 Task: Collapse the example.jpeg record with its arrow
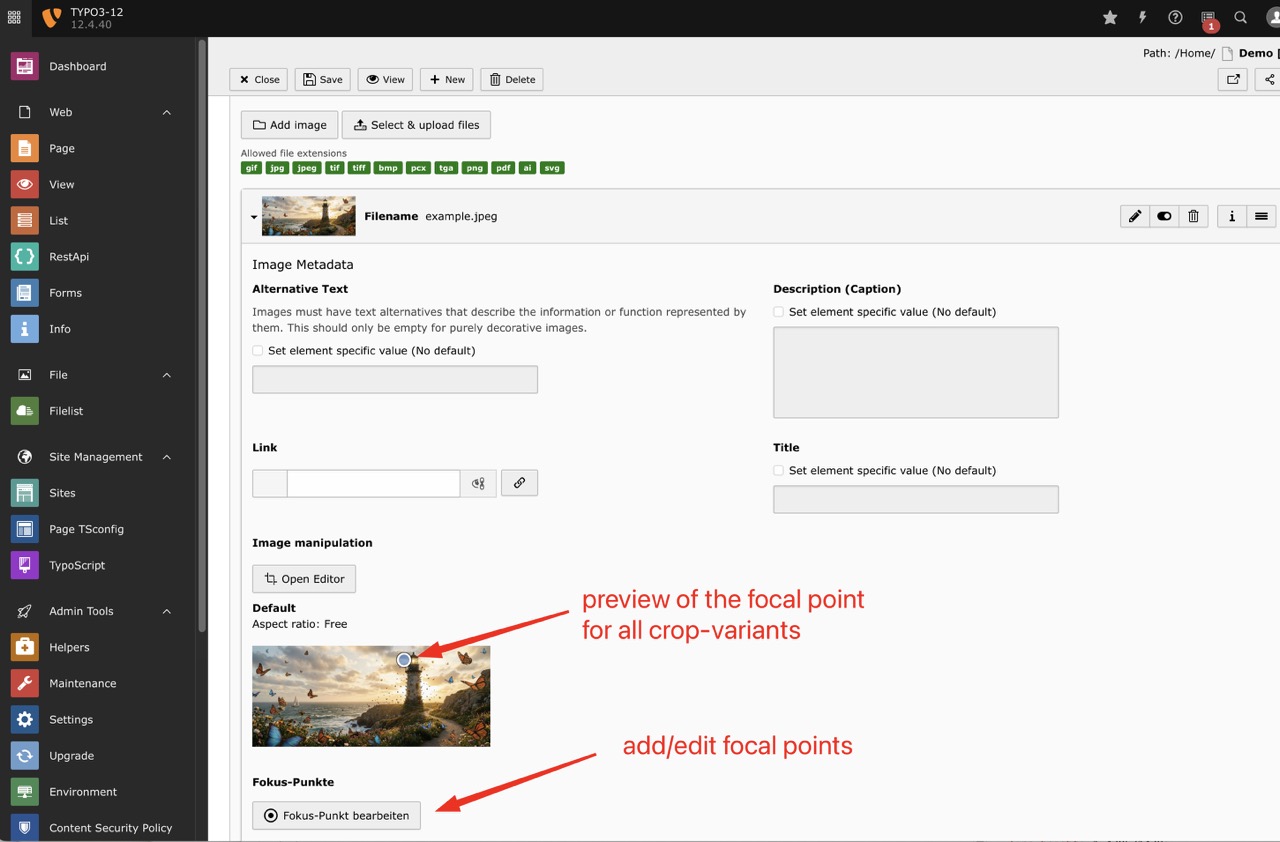point(253,216)
